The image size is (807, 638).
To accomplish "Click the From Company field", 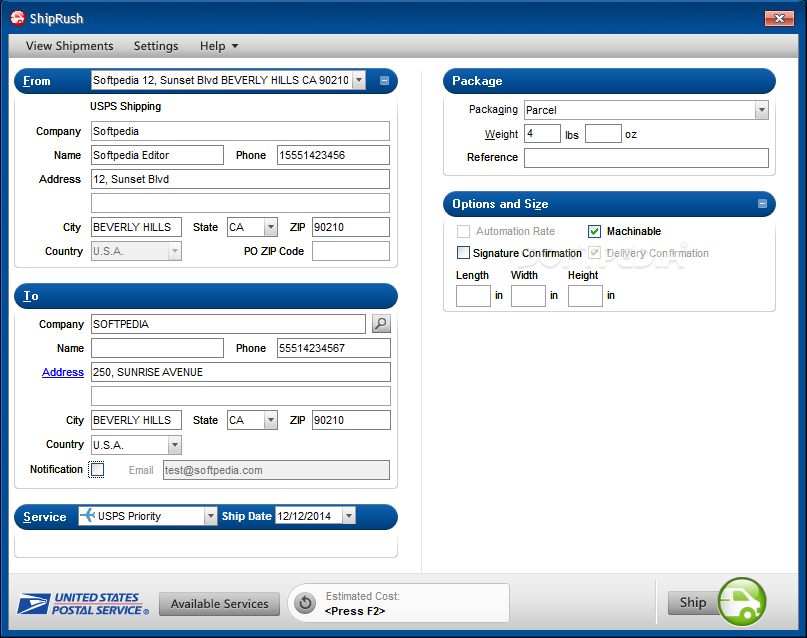I will 240,131.
